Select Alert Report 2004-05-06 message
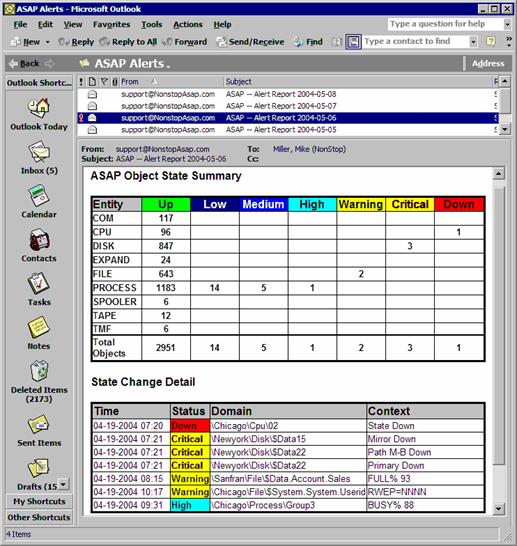517x546 pixels. (288, 118)
